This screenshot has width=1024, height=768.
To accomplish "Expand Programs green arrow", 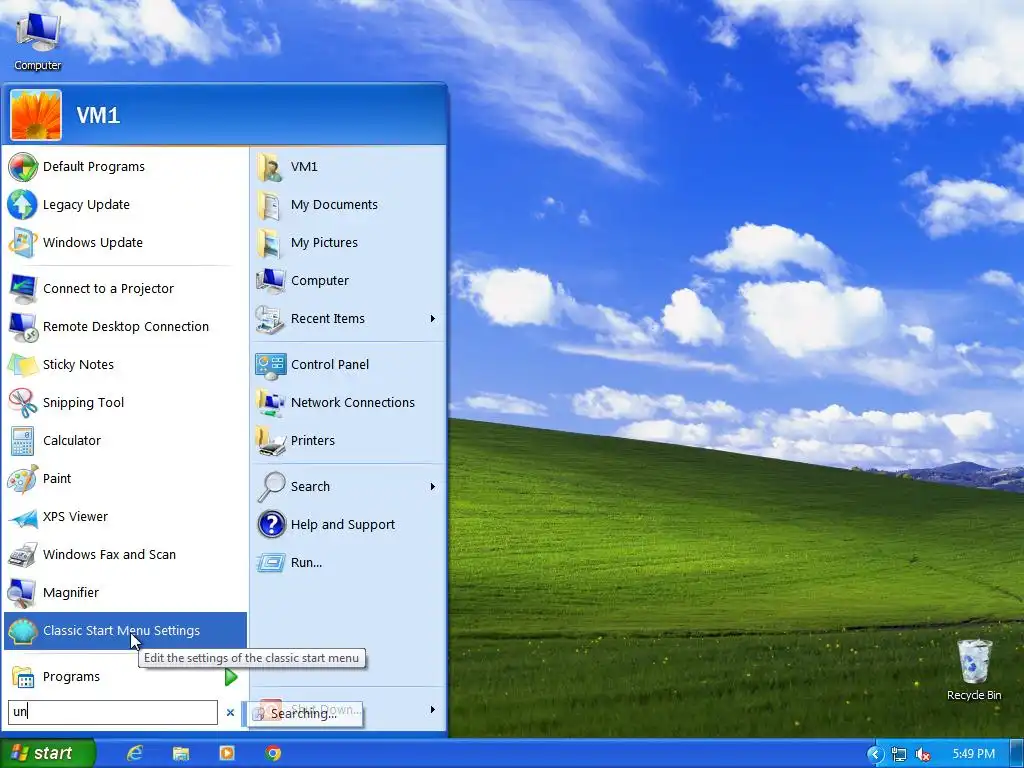I will click(231, 677).
